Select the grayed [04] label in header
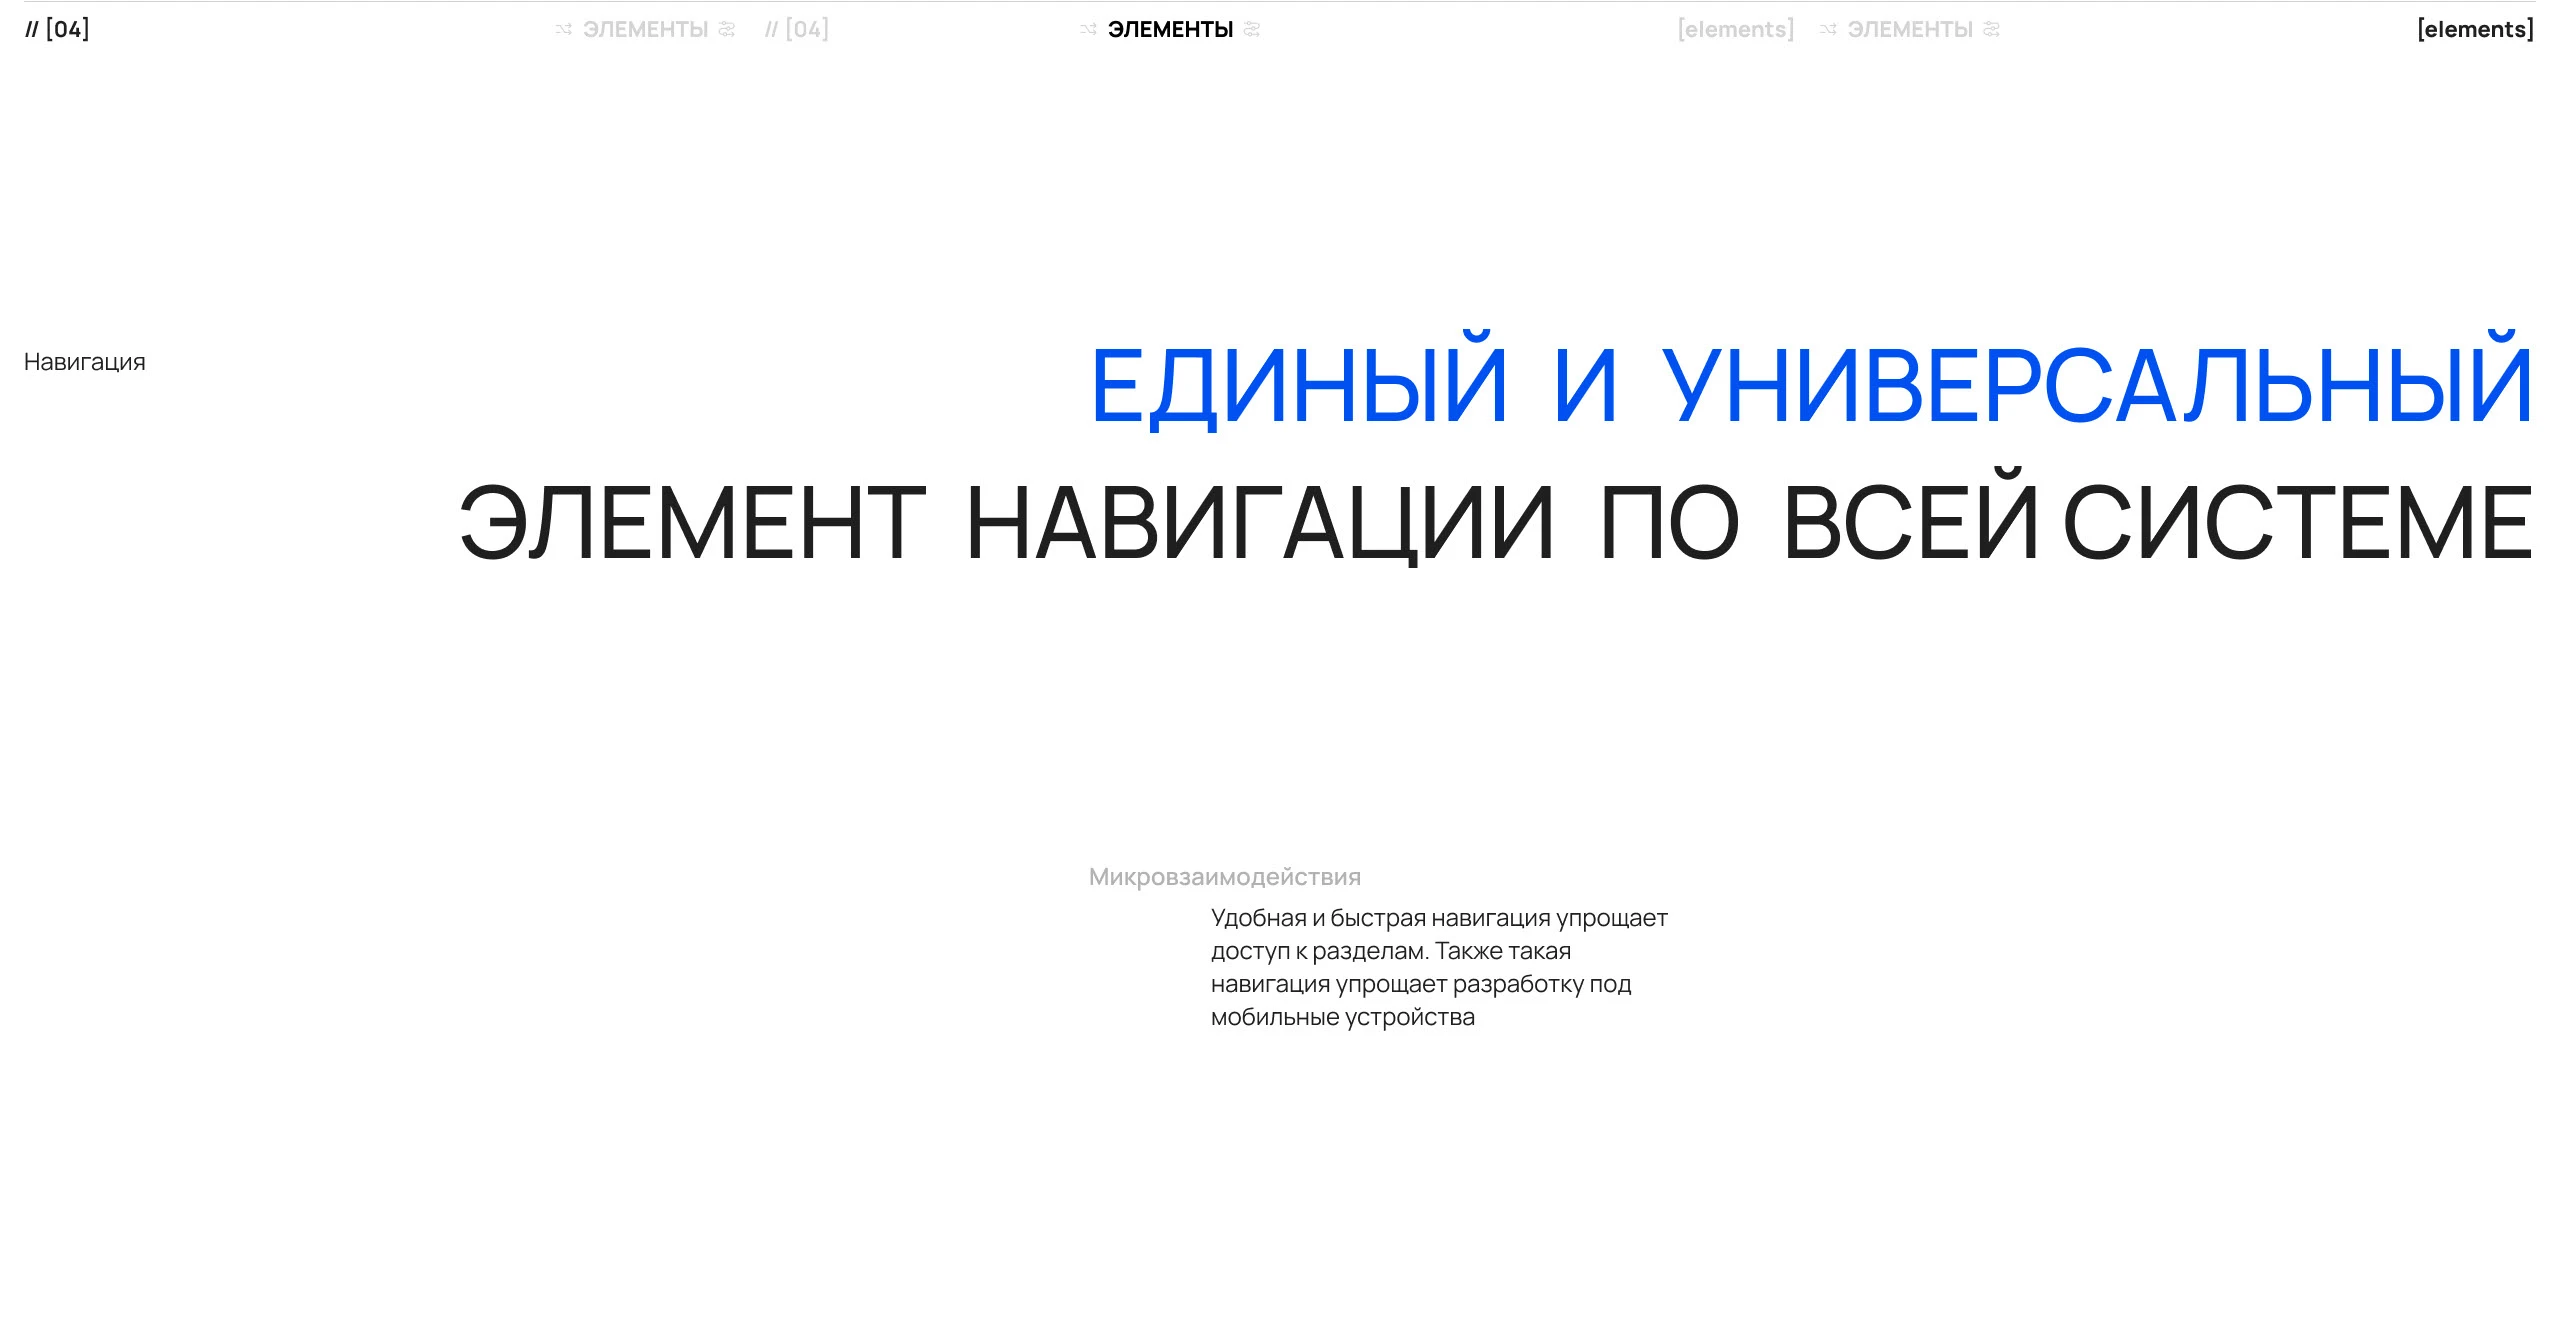The width and height of the screenshot is (2560, 1332). point(806,29)
